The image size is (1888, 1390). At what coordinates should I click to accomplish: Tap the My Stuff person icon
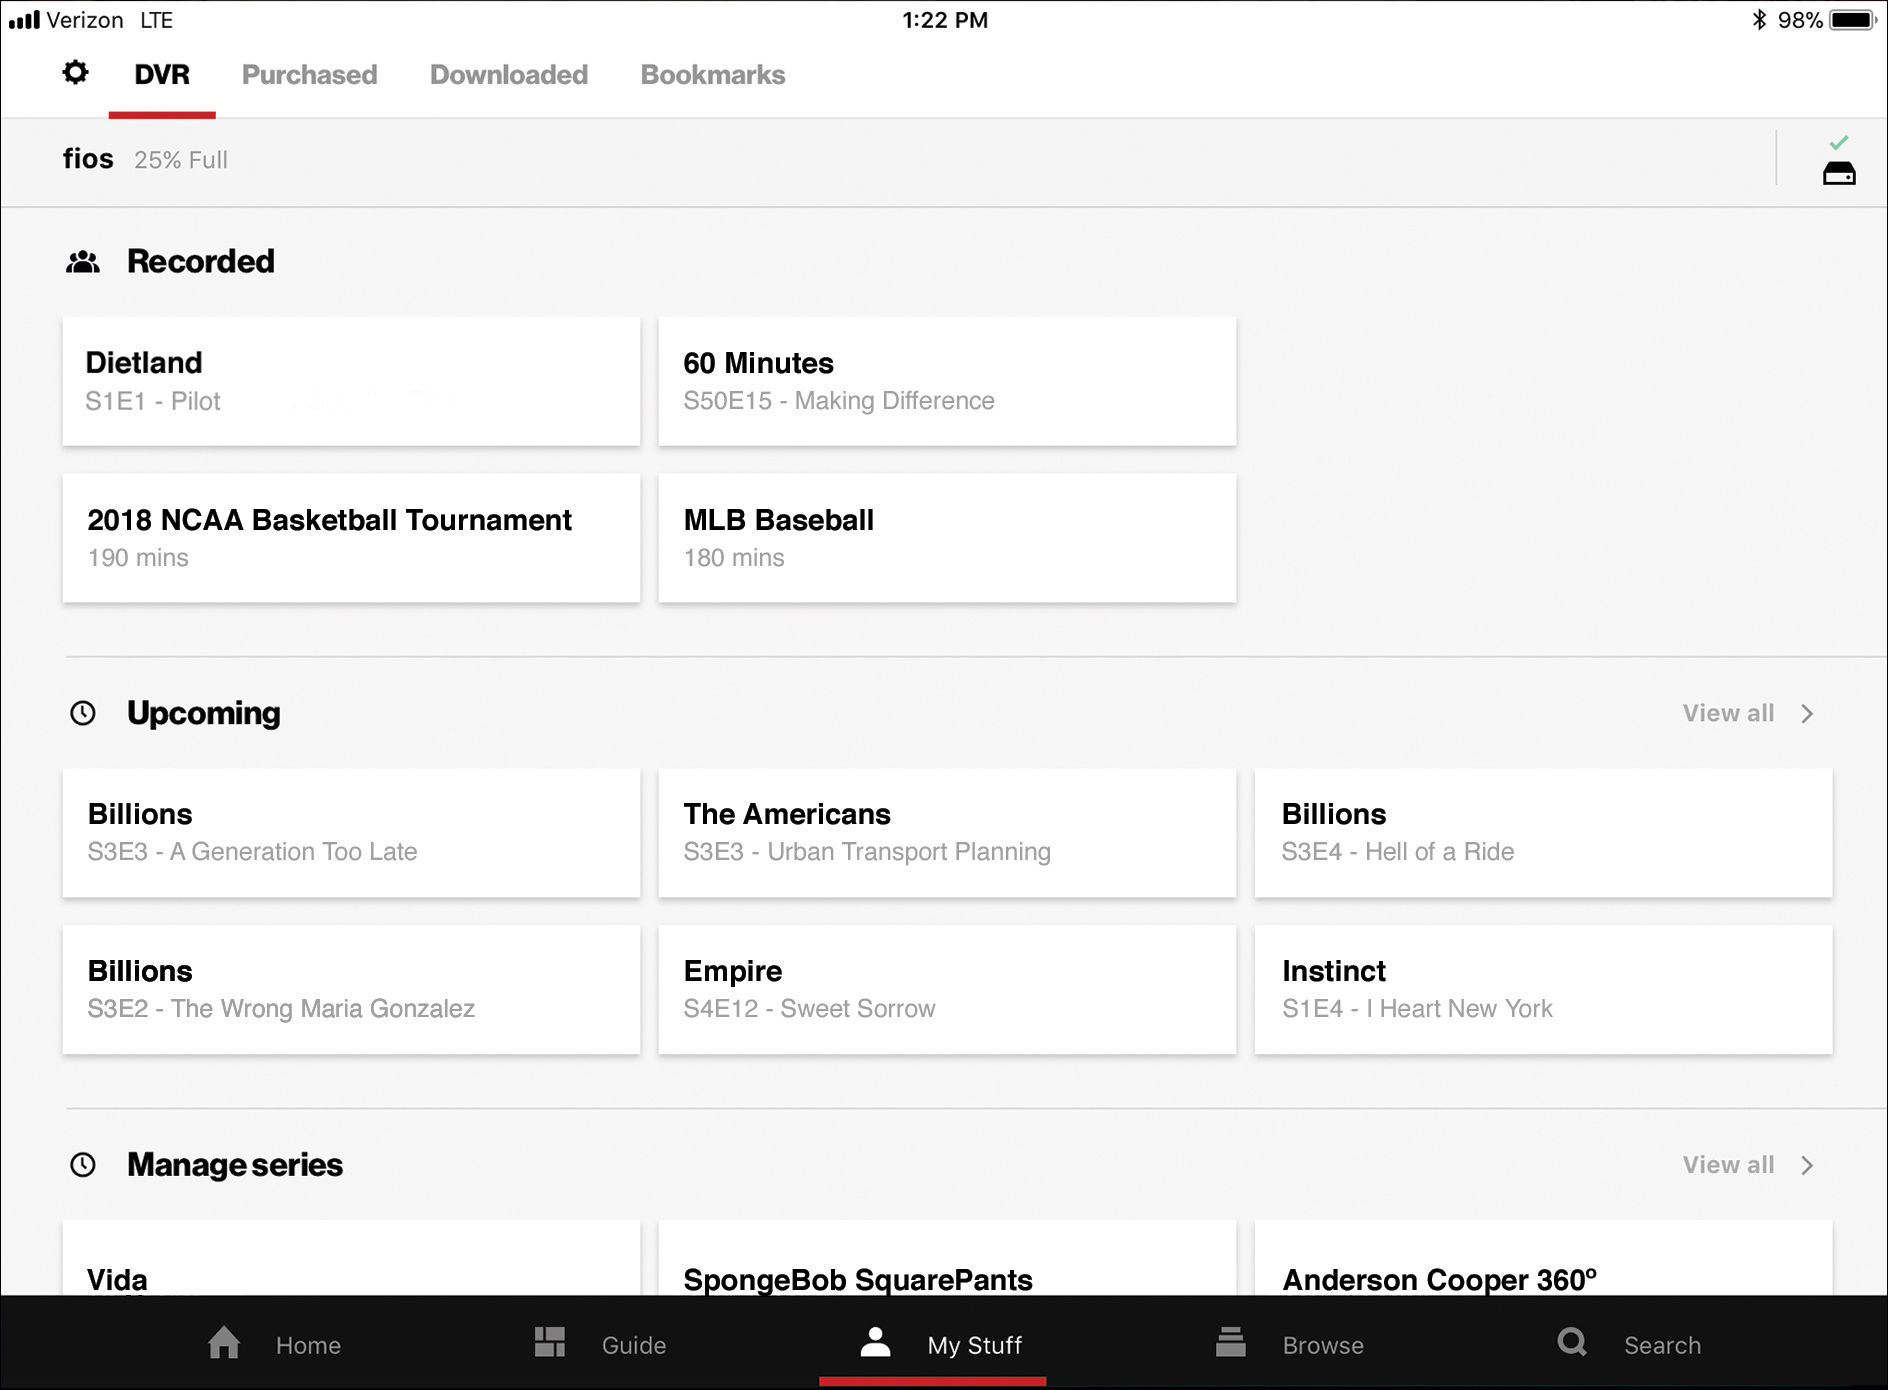coord(875,1342)
